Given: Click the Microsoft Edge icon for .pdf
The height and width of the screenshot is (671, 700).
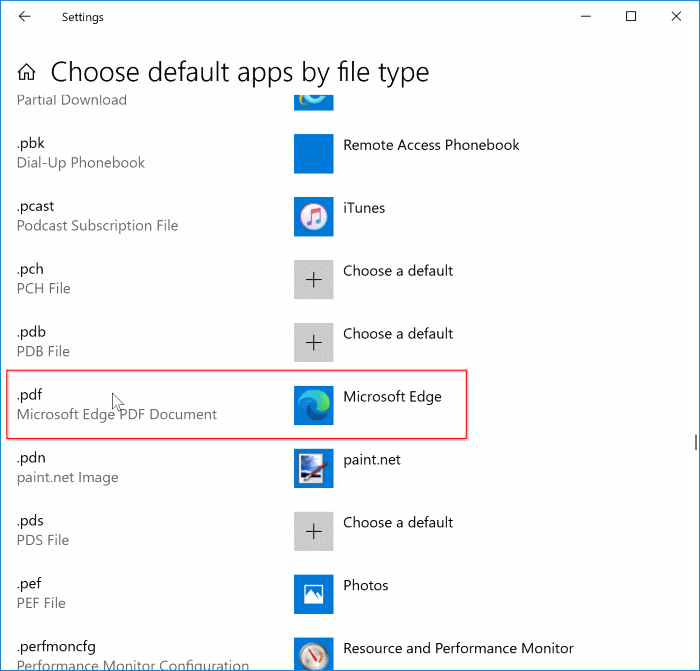Looking at the screenshot, I should [x=313, y=405].
